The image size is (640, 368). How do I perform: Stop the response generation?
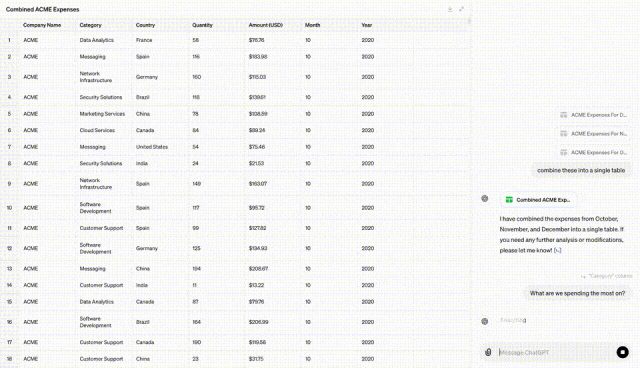point(622,352)
